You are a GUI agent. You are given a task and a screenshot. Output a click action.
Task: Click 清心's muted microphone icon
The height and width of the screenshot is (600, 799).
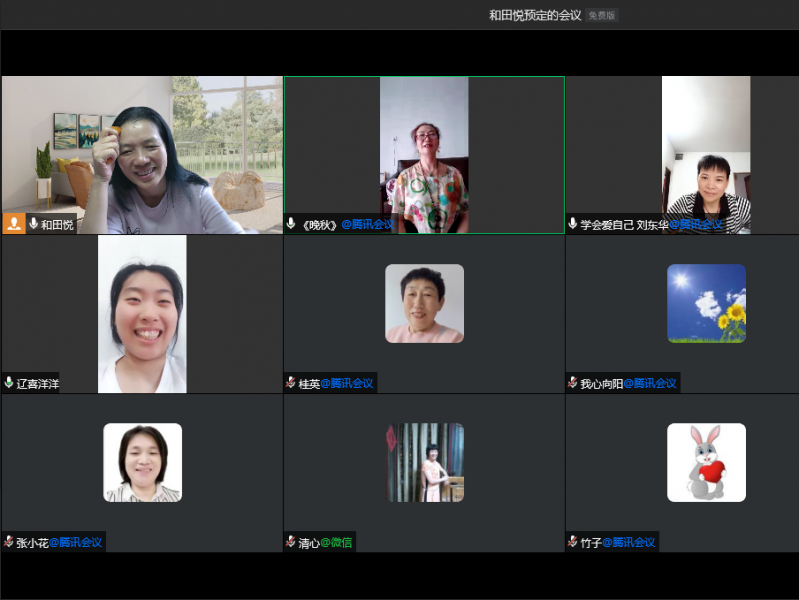coord(291,542)
